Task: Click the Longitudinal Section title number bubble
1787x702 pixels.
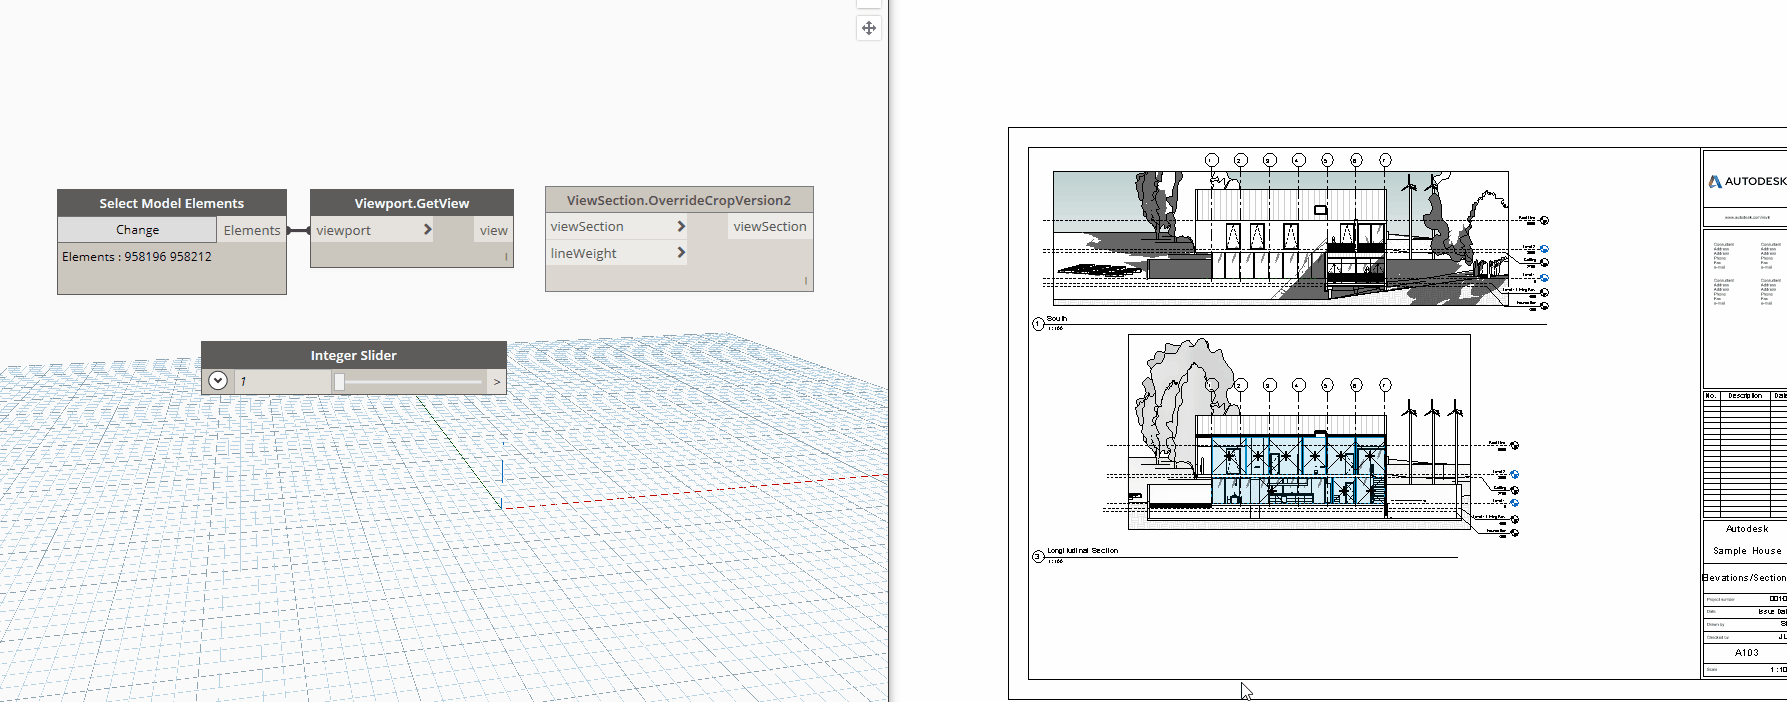Action: click(x=1038, y=556)
